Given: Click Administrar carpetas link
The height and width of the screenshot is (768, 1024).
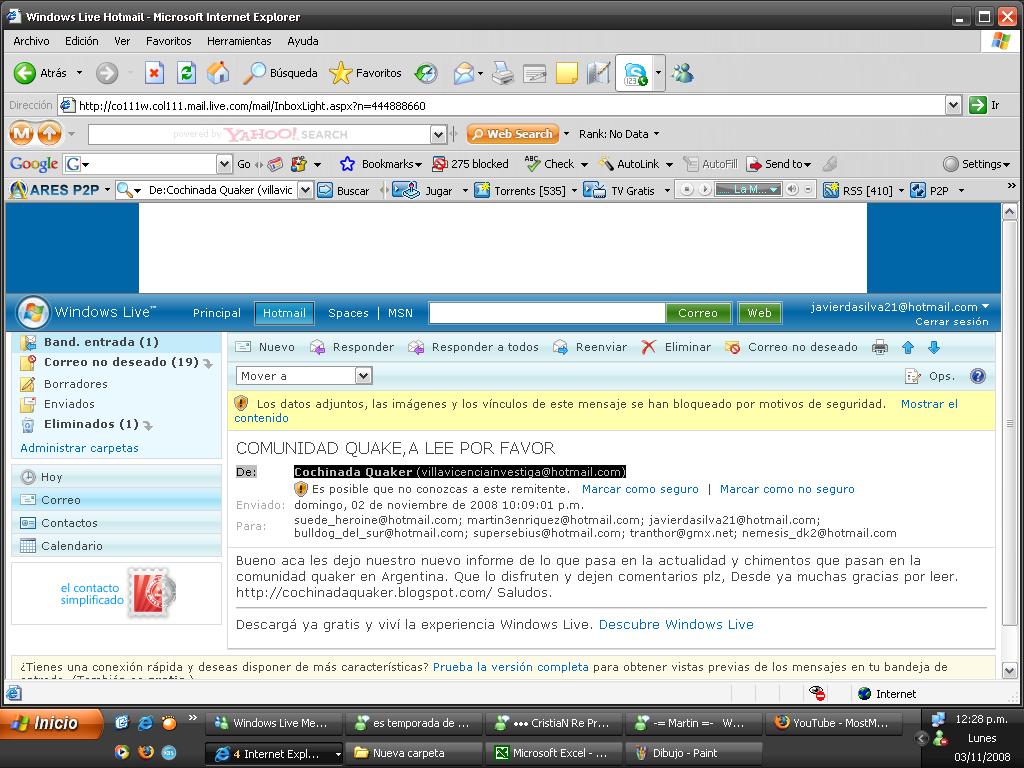Looking at the screenshot, I should point(80,448).
